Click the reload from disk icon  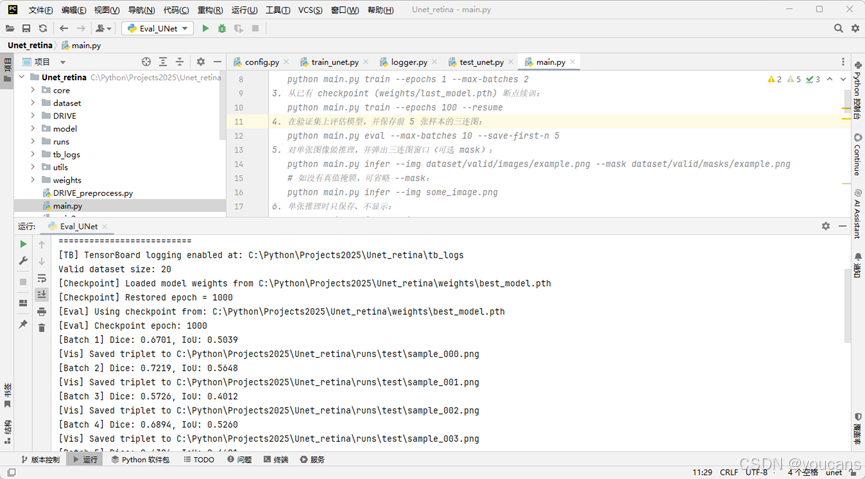[x=42, y=28]
